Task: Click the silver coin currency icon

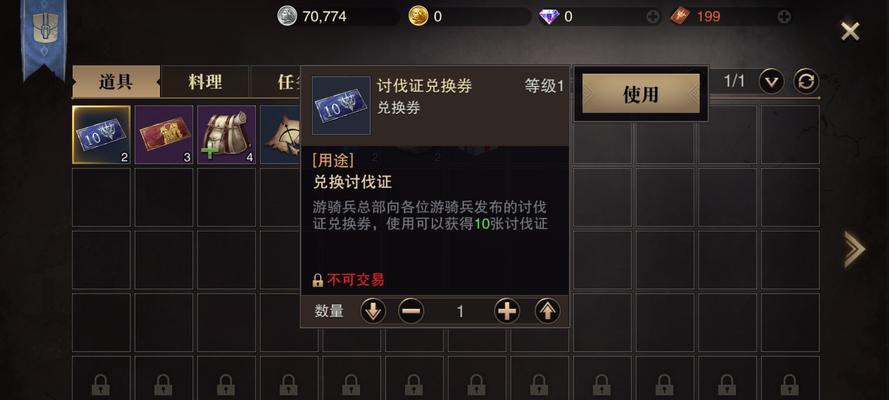Action: (287, 16)
